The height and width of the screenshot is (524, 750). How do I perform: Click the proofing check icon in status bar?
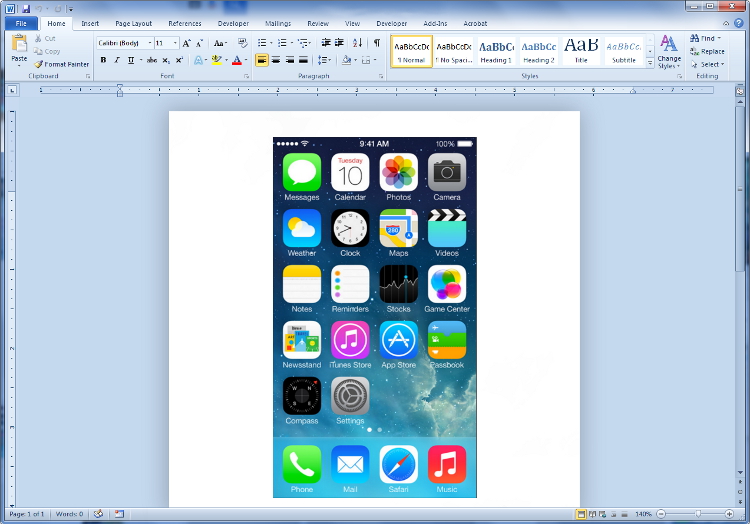pos(98,514)
